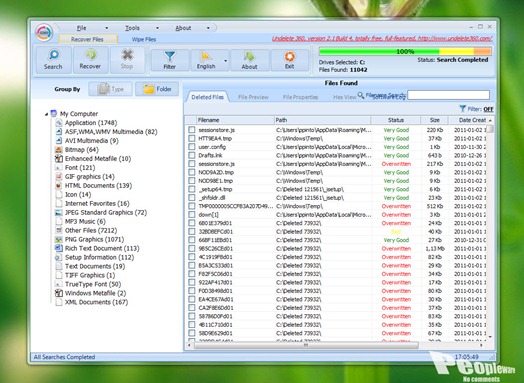Select the HTML Documents (139) category
Screen dimensions: 524x383
click(x=98, y=185)
